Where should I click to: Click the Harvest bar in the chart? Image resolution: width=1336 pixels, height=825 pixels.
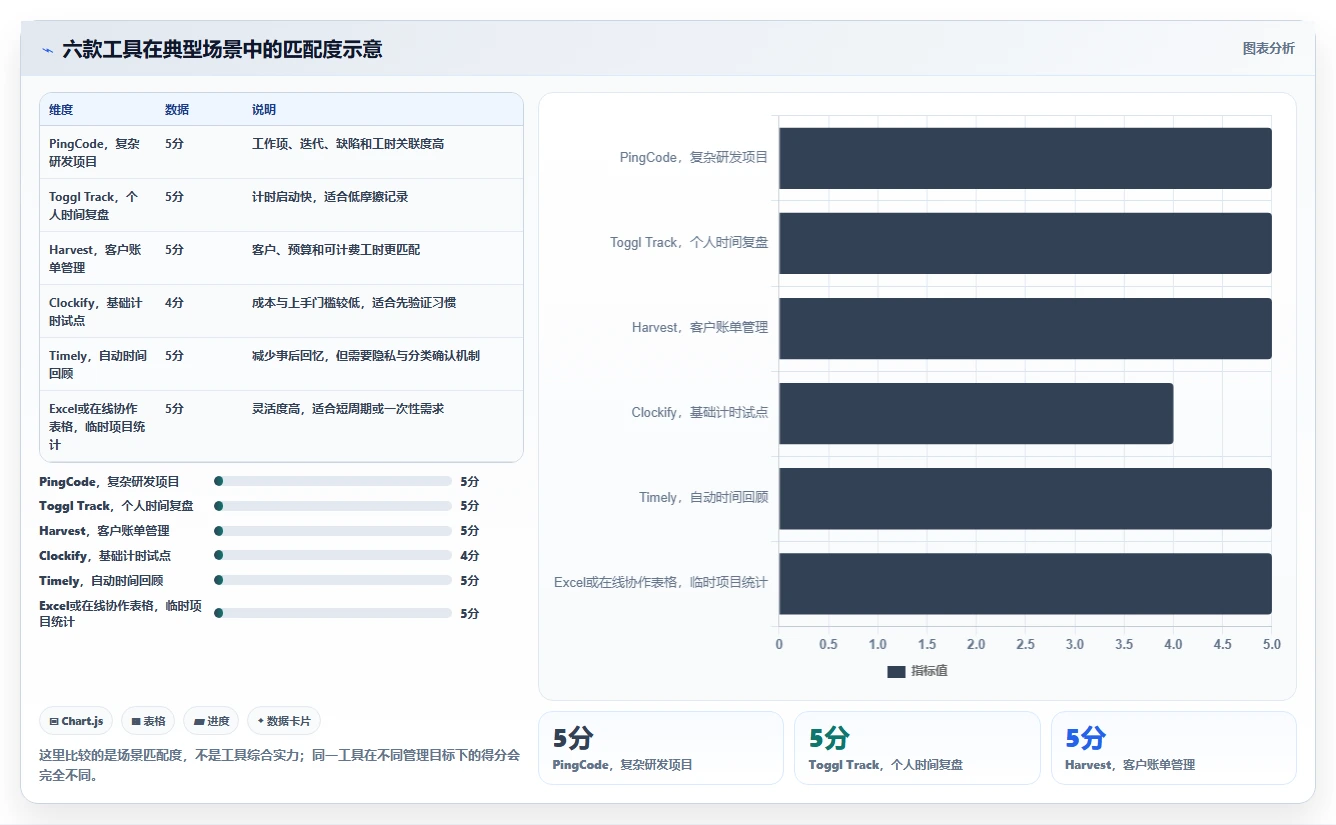[1025, 328]
